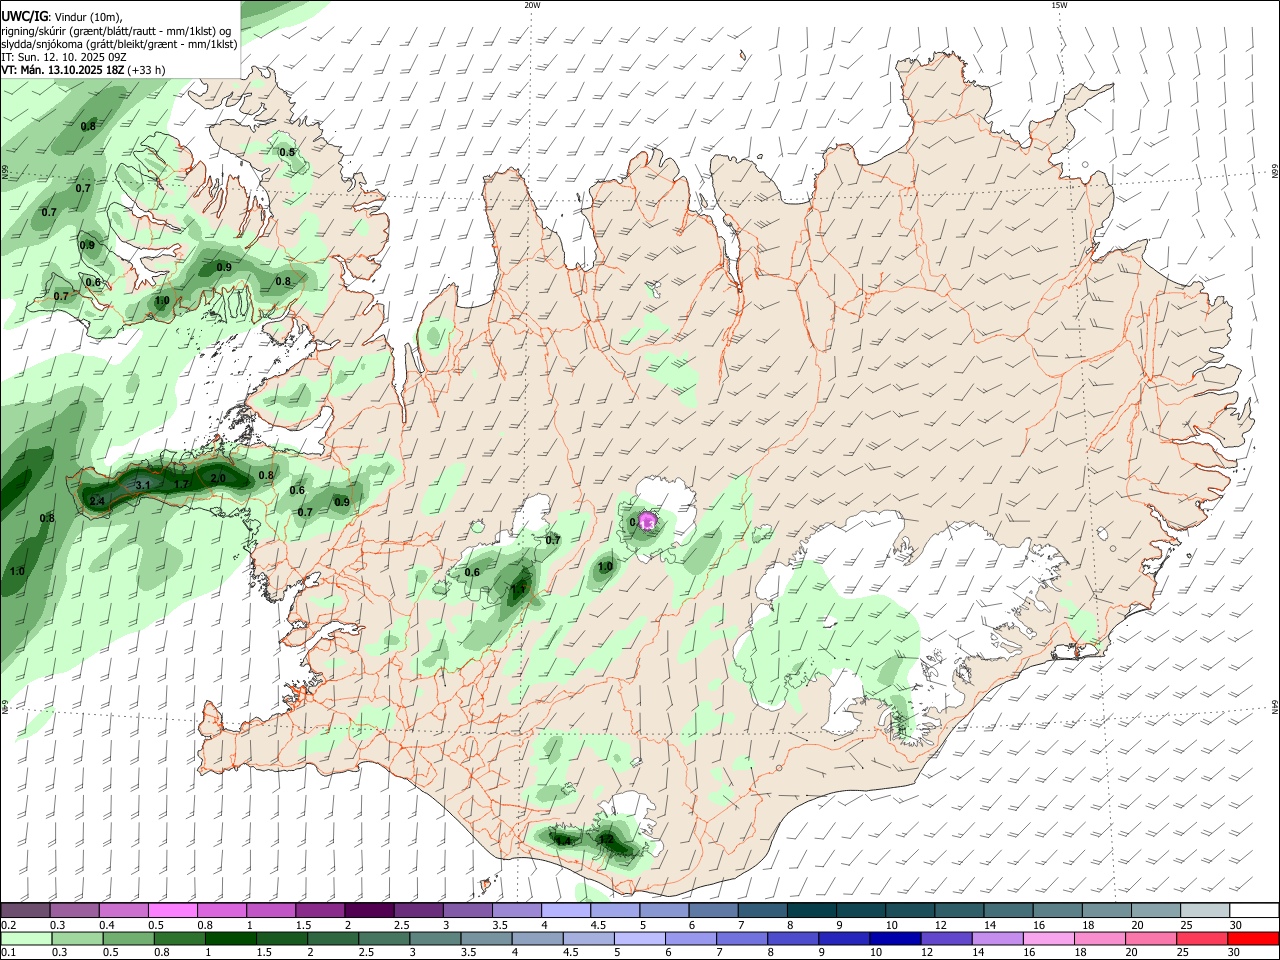The width and height of the screenshot is (1280, 960).
Task: Click the bright pink 0.5–0.8 snow legend swatch
Action: point(173,910)
